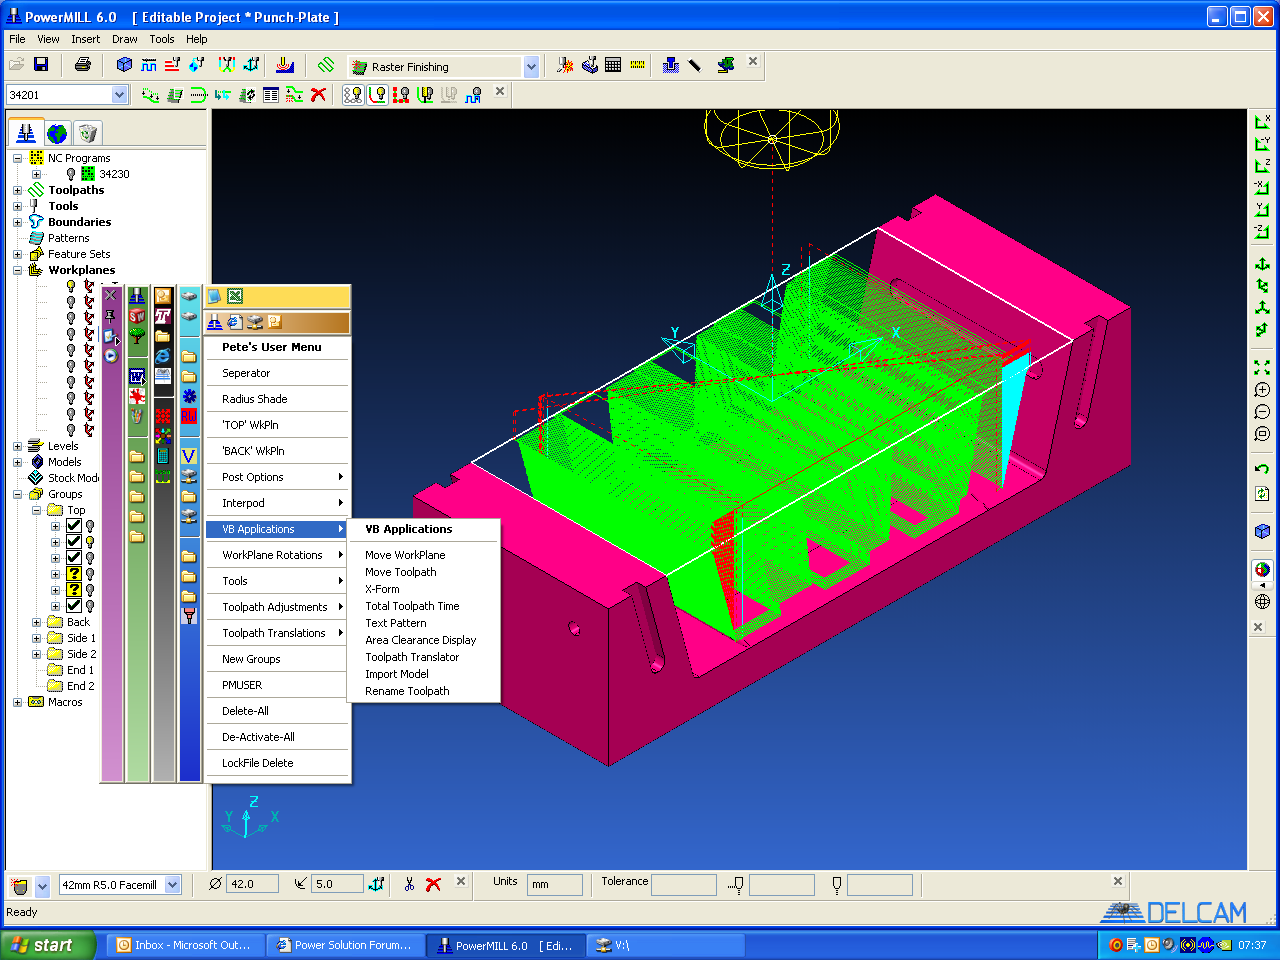
Task: Click the Save Project floppy disk icon
Action: 41,65
